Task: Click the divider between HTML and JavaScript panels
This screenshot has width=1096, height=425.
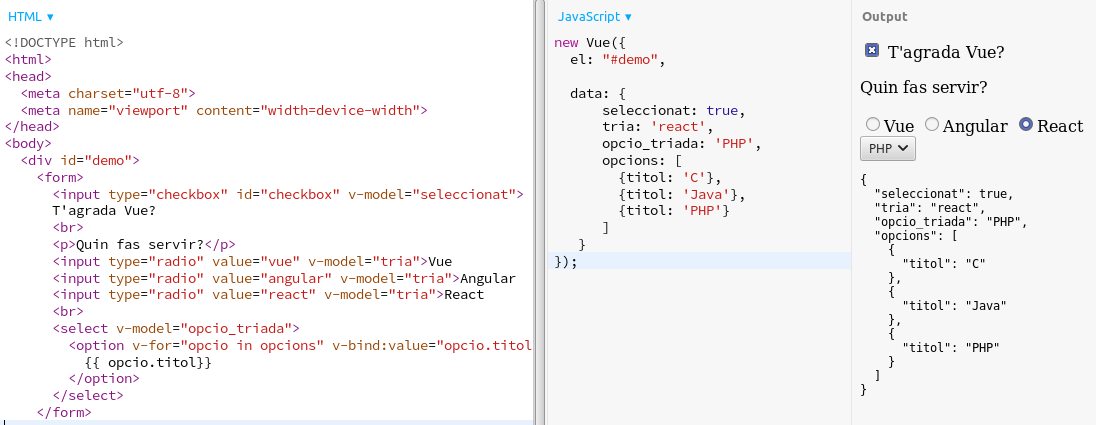Action: point(539,212)
